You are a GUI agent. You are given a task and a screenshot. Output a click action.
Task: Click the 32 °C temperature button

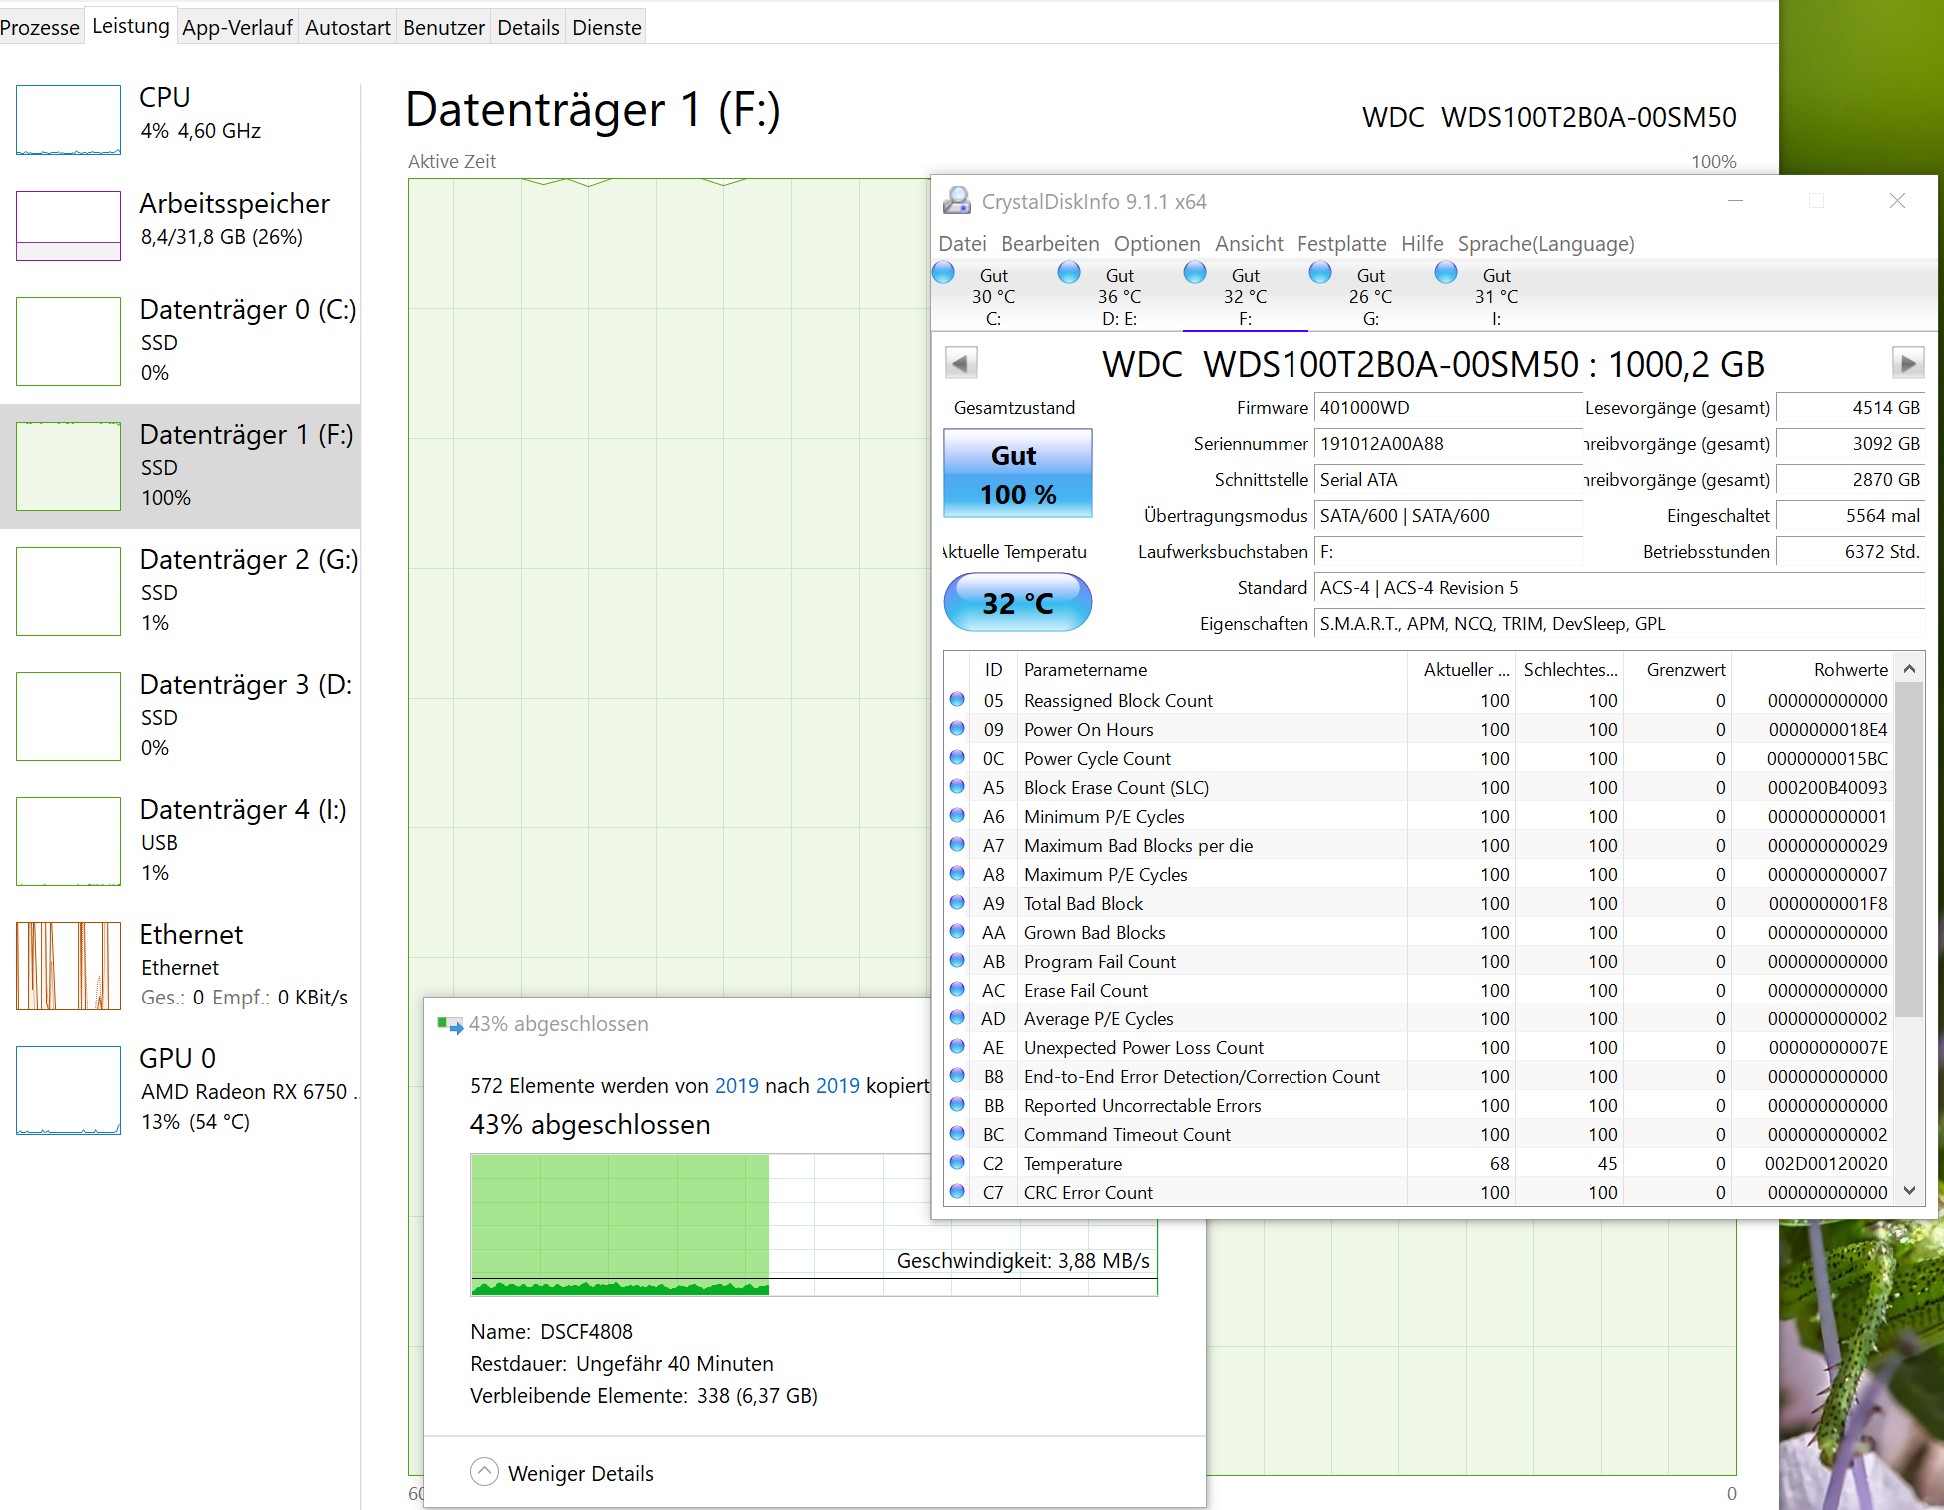pyautogui.click(x=1017, y=602)
